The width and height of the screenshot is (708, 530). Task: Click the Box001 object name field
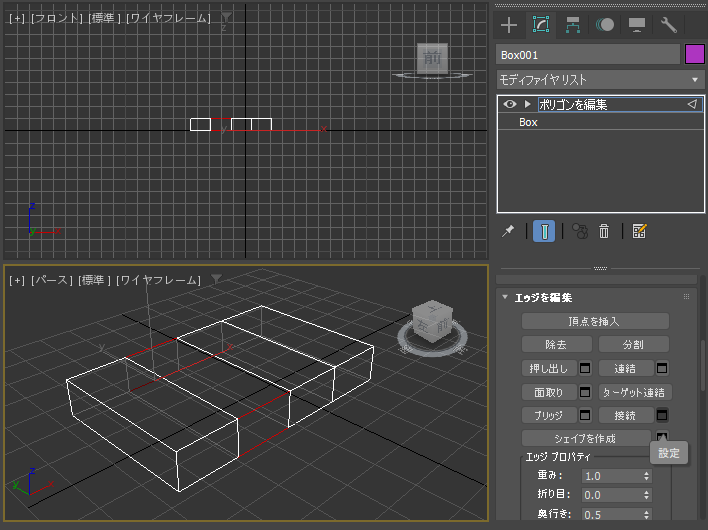click(588, 55)
